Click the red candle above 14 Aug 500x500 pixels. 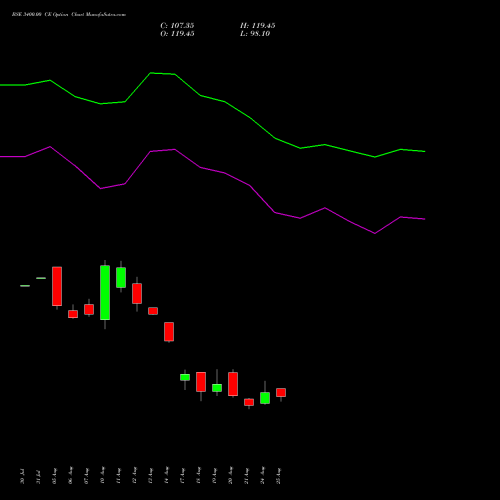tap(169, 332)
